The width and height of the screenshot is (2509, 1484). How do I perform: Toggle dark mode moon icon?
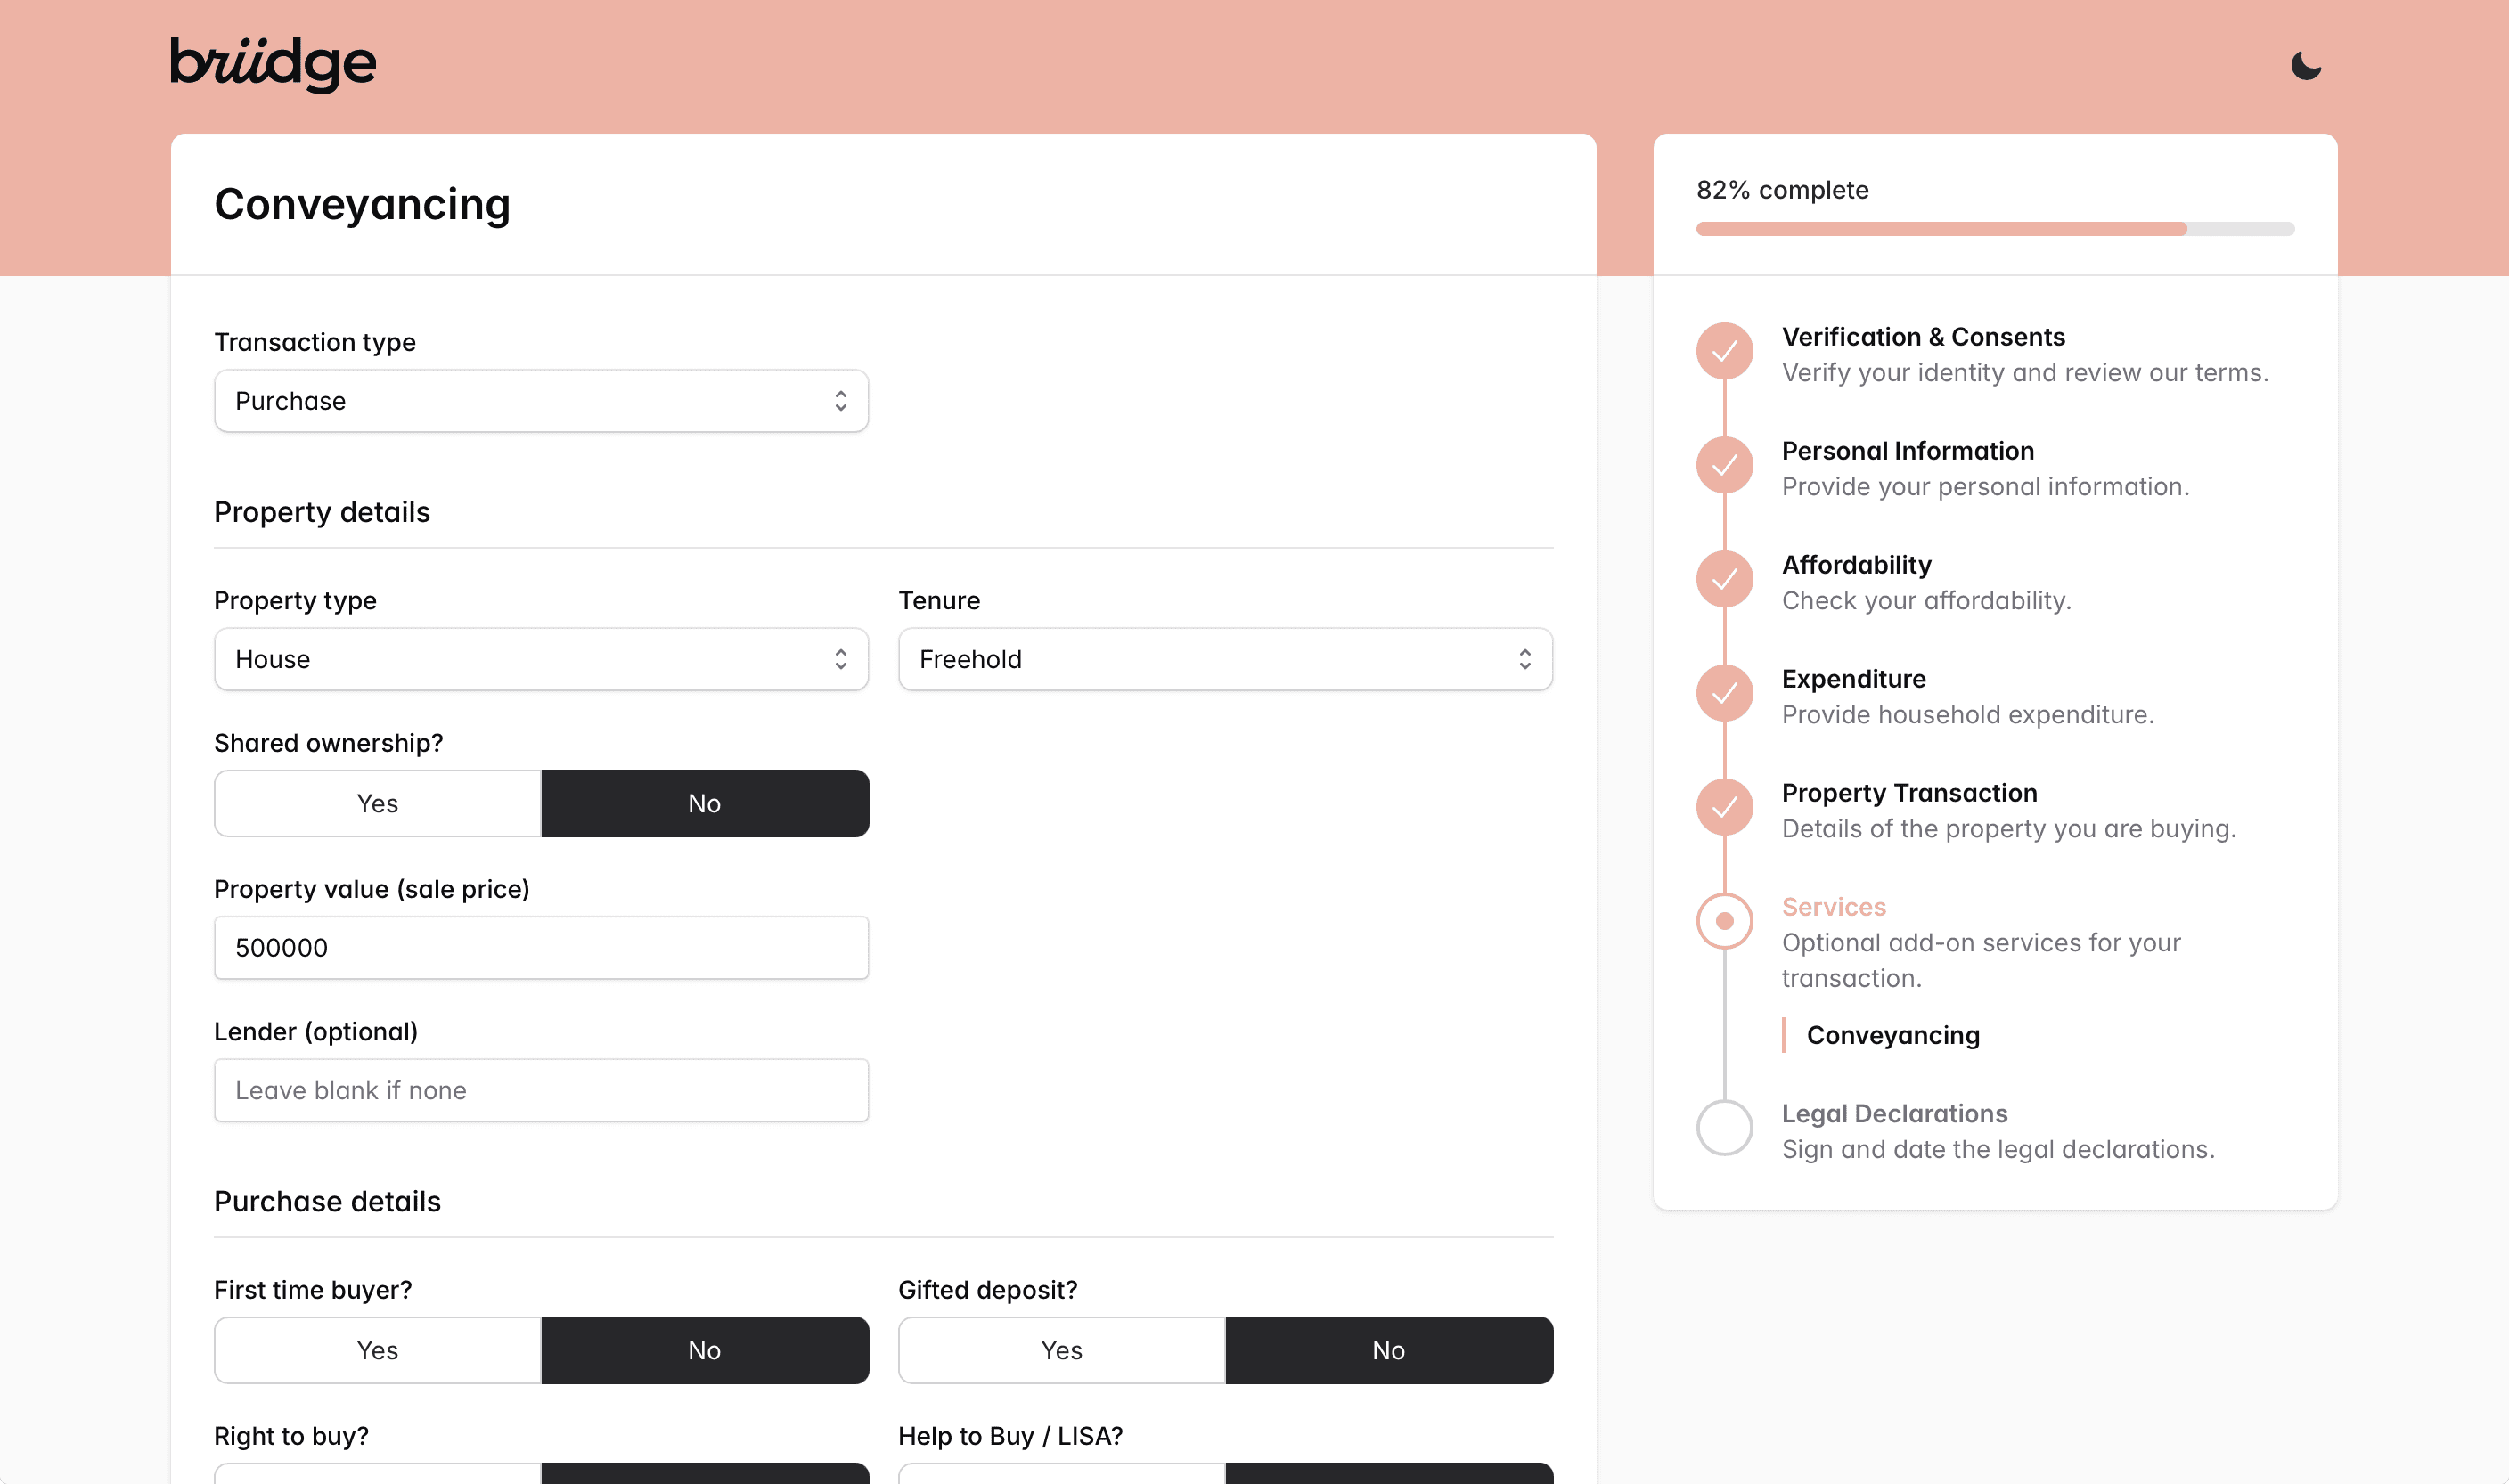point(2305,66)
